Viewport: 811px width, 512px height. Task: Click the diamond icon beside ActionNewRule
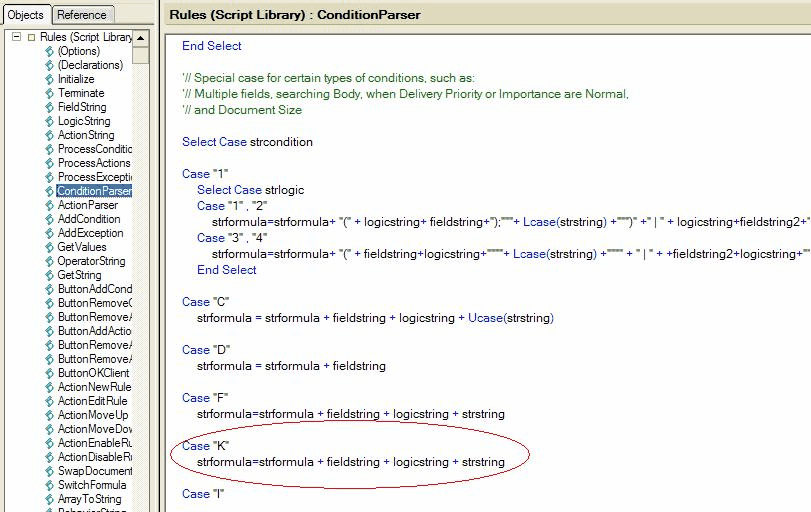49,386
